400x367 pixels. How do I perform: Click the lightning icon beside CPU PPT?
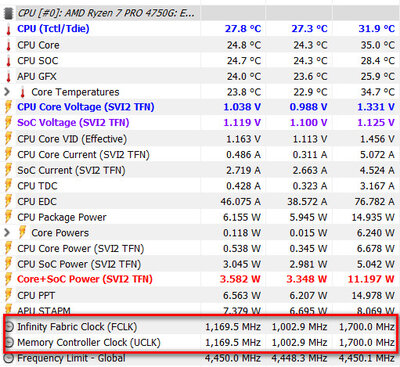8,295
